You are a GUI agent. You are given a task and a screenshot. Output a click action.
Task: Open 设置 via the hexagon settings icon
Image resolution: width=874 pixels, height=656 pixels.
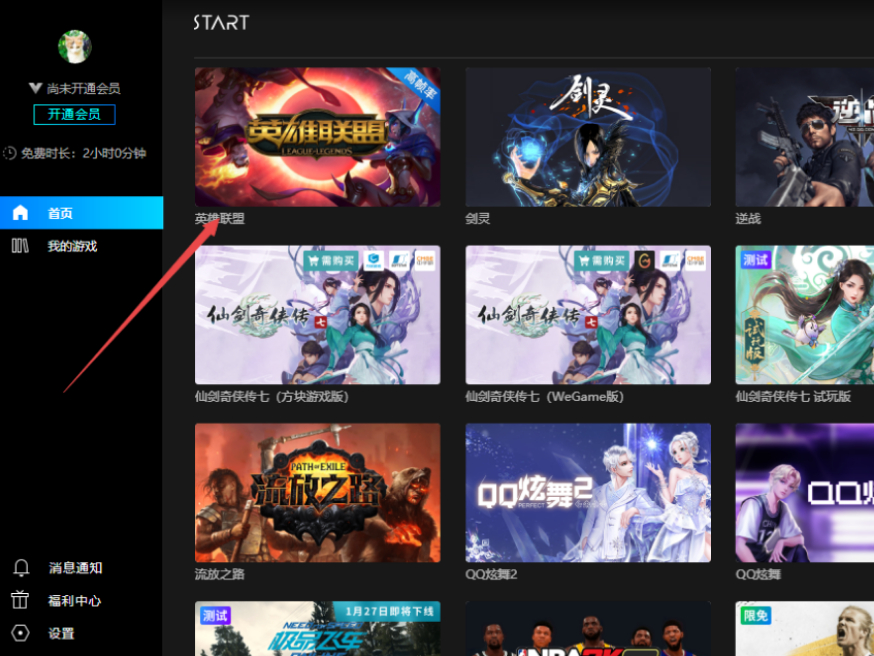pos(20,633)
